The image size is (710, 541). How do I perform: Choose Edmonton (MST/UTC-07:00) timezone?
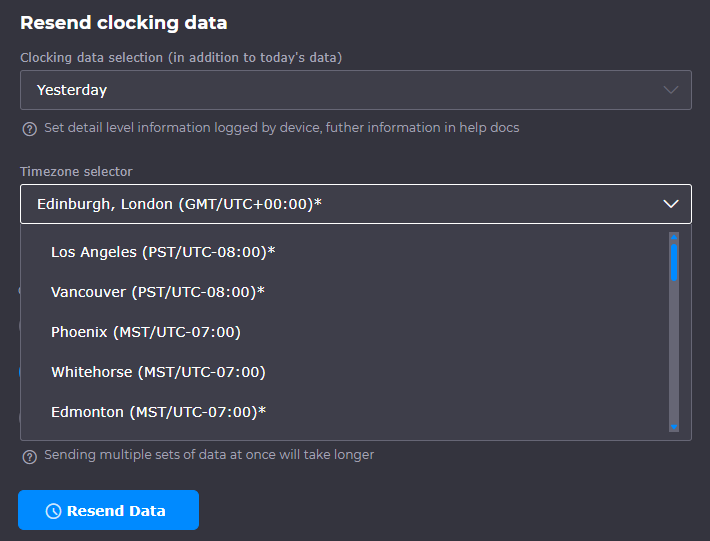(158, 412)
